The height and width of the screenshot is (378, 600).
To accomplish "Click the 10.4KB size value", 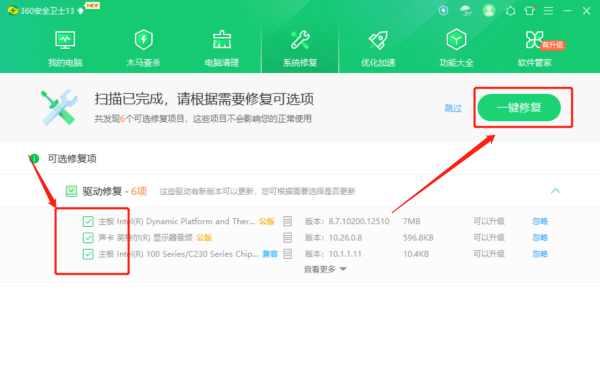I will click(416, 254).
